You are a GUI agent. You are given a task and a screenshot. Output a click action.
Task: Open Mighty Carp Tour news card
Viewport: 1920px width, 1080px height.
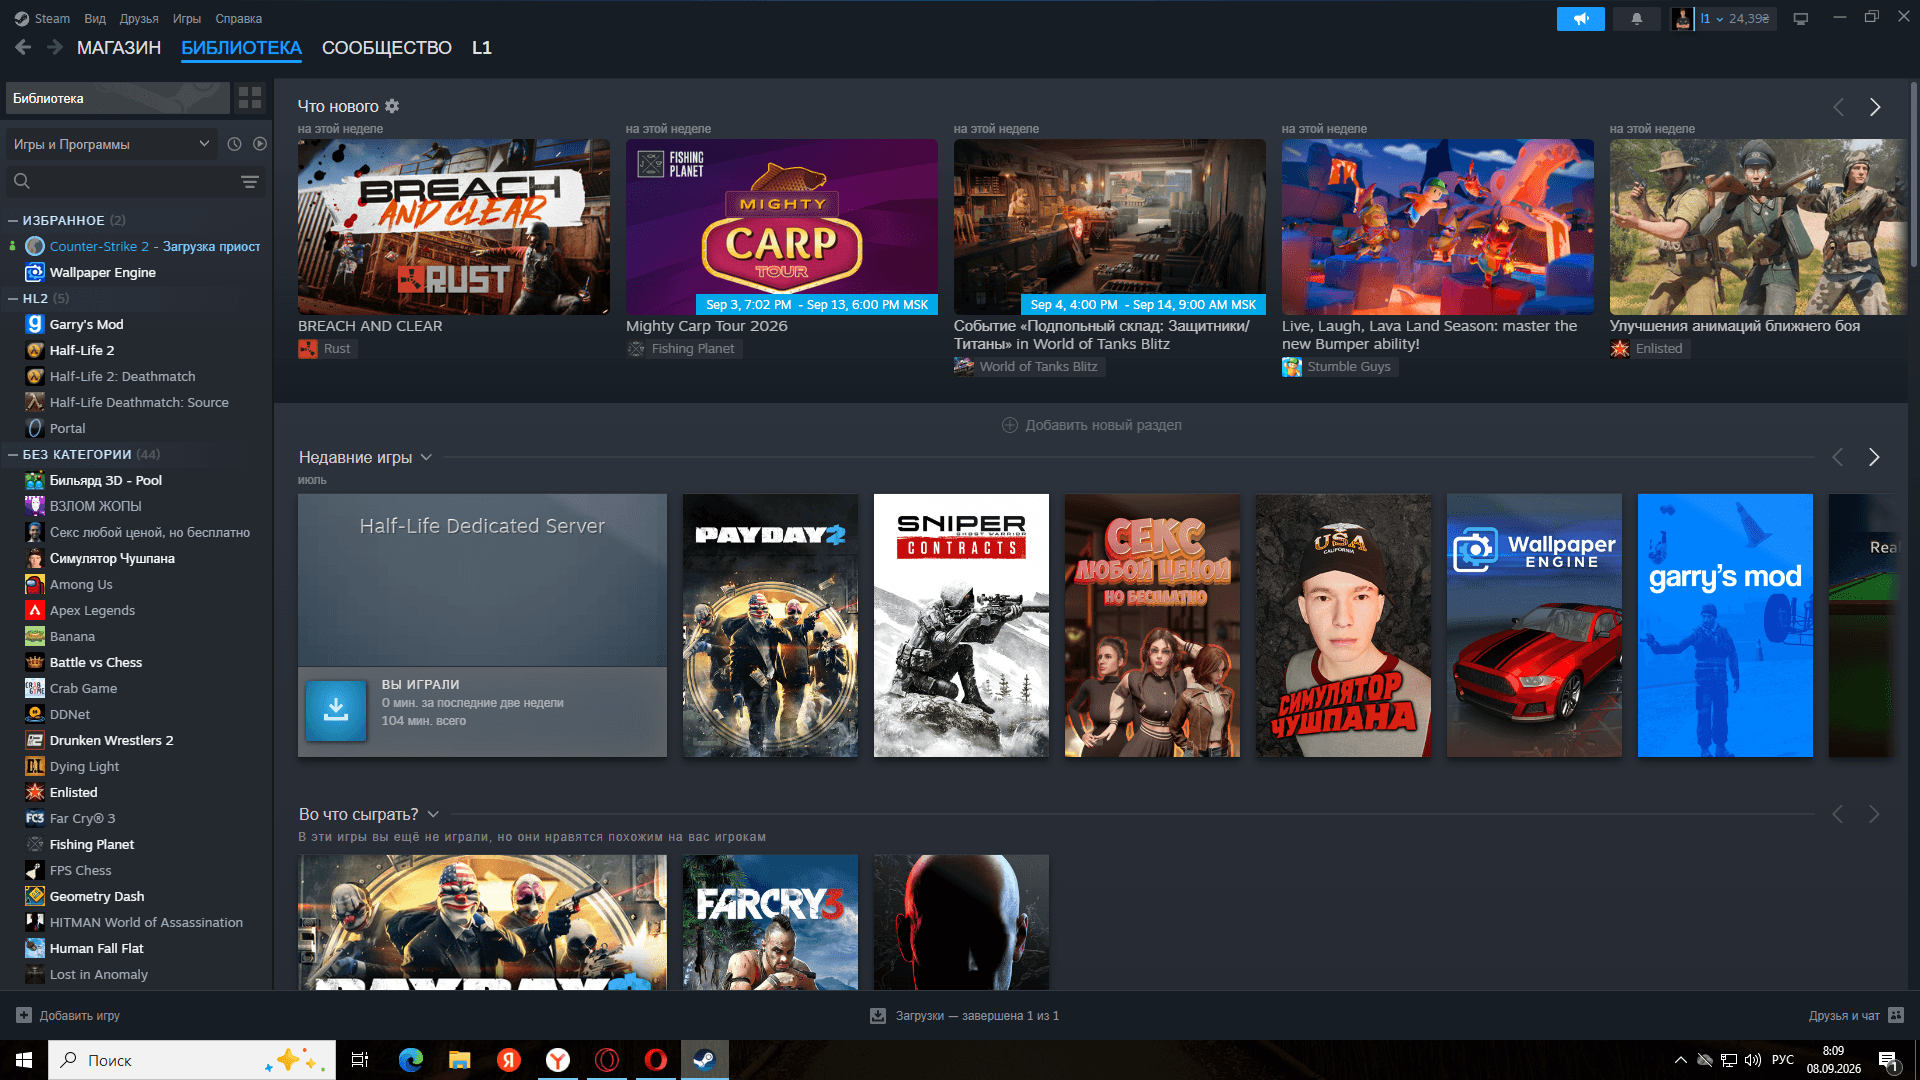(x=782, y=227)
